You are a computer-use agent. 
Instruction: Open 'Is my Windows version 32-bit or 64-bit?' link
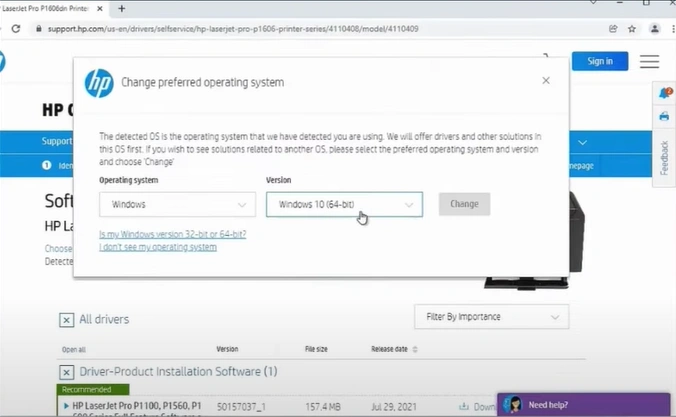[173, 234]
